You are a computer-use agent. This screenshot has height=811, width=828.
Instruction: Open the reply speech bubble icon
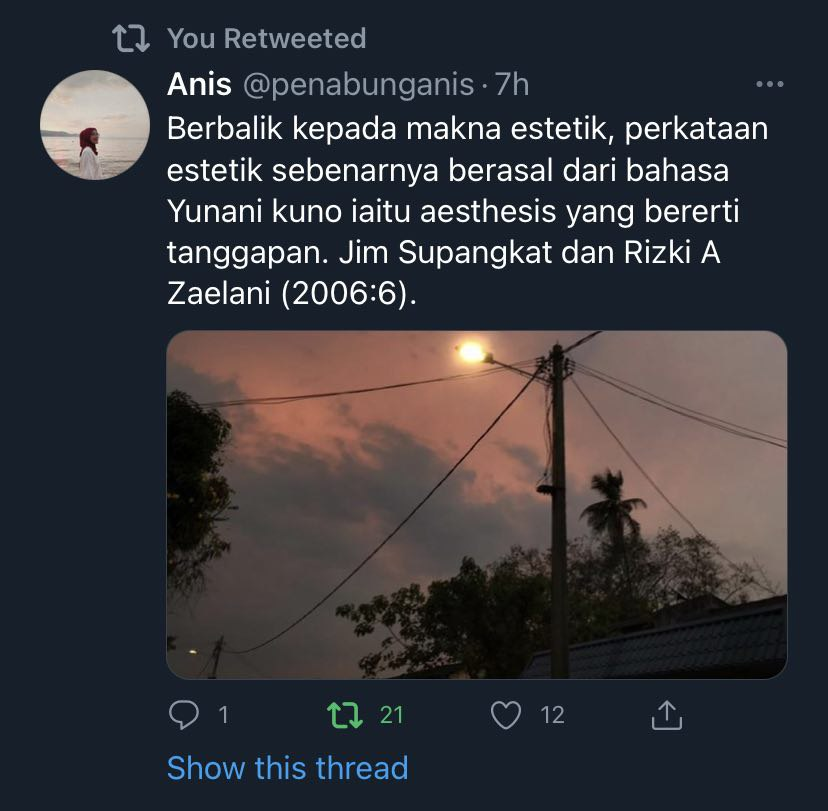183,715
